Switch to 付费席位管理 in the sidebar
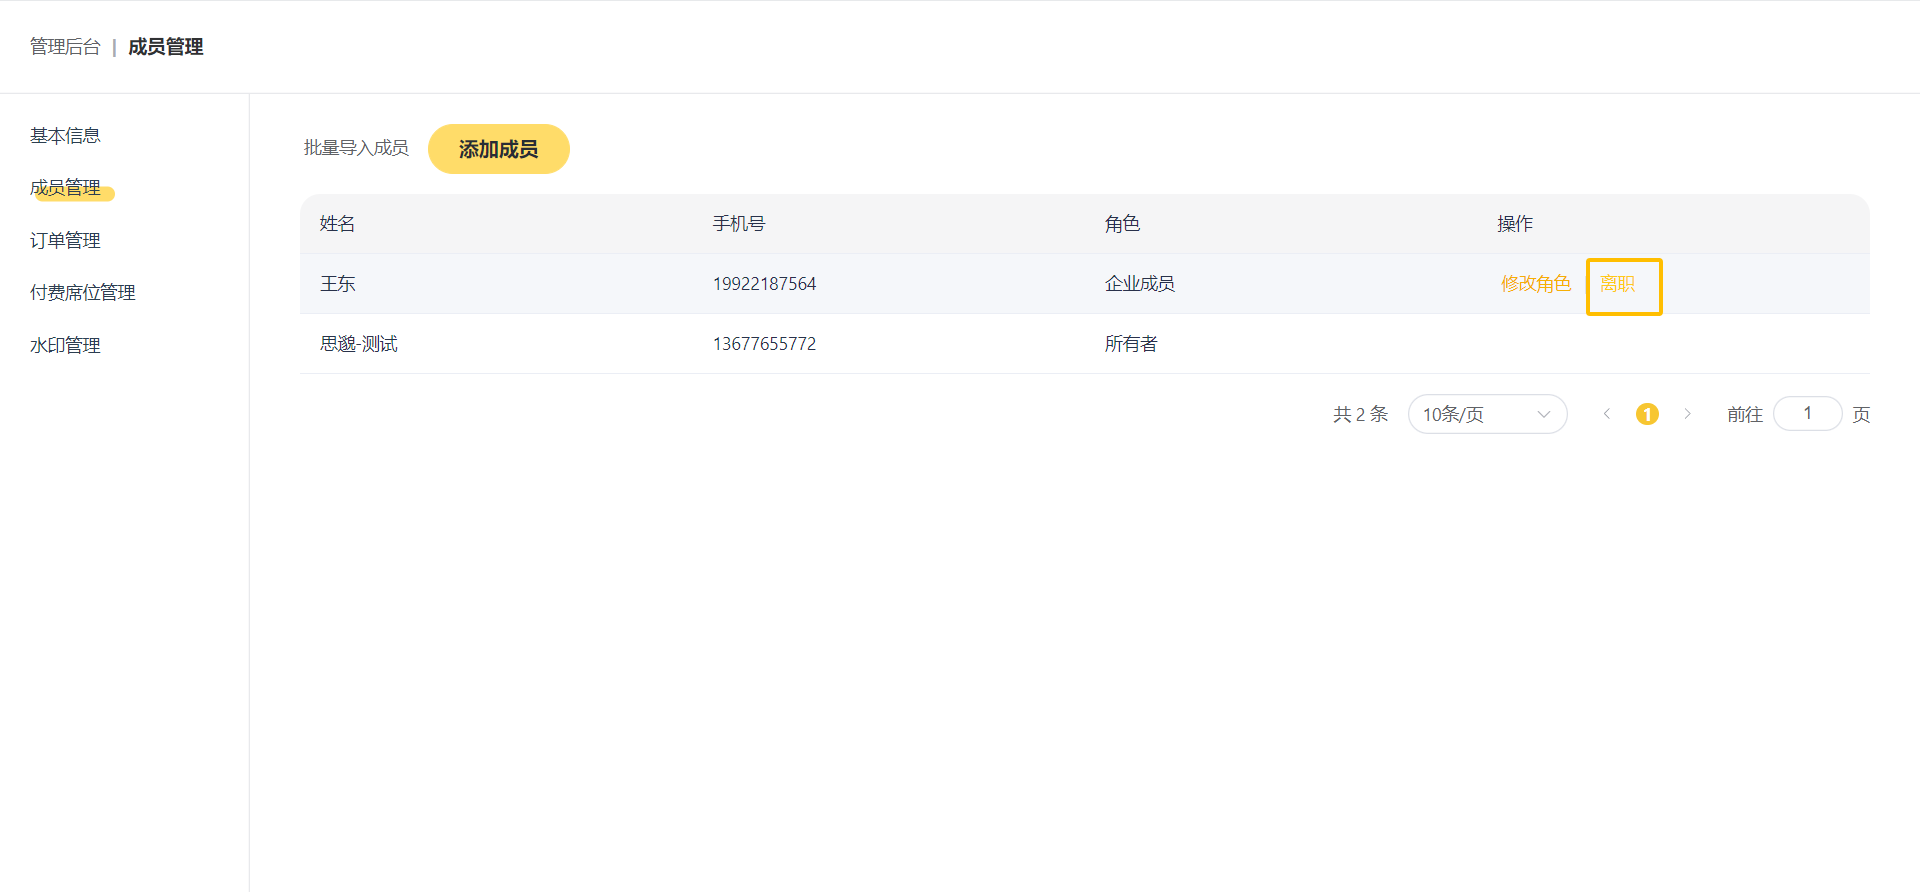 point(82,293)
